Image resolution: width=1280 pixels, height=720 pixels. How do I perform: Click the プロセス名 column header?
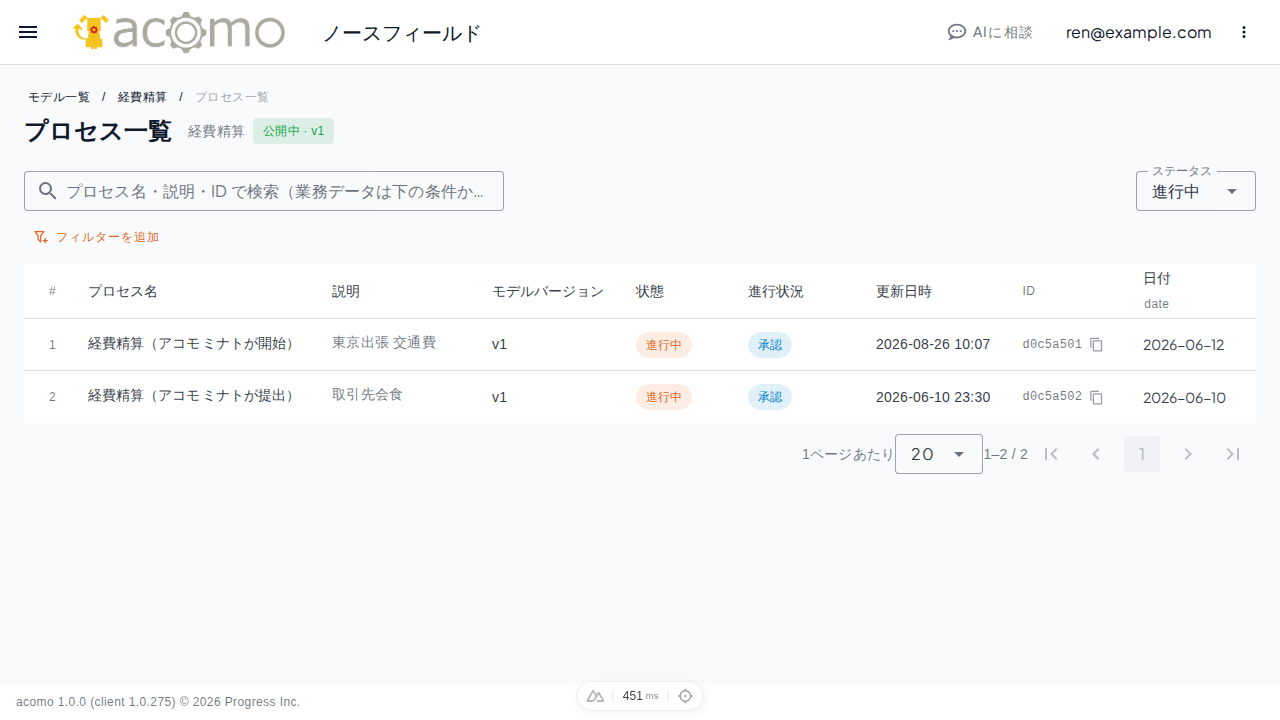pyautogui.click(x=123, y=291)
